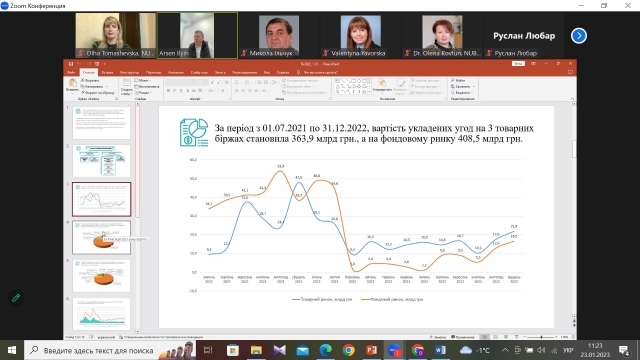Screen dimensions: 640x360
Task: Open Google Chrome from taskbar
Action: point(349,350)
